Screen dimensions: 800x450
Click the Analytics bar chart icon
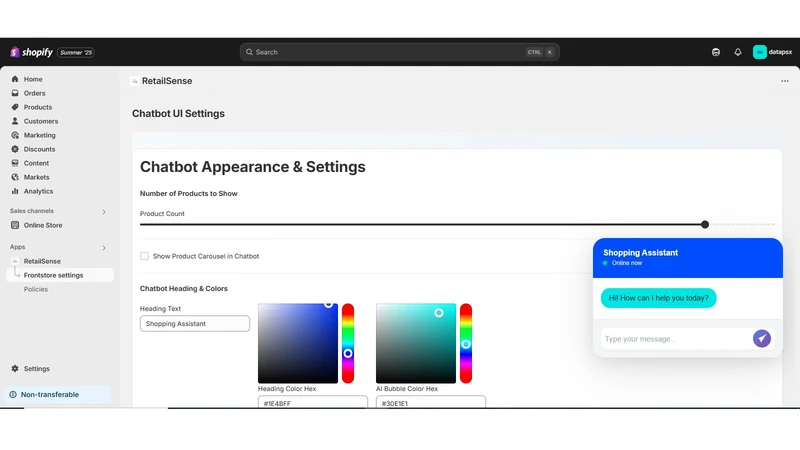pyautogui.click(x=15, y=191)
